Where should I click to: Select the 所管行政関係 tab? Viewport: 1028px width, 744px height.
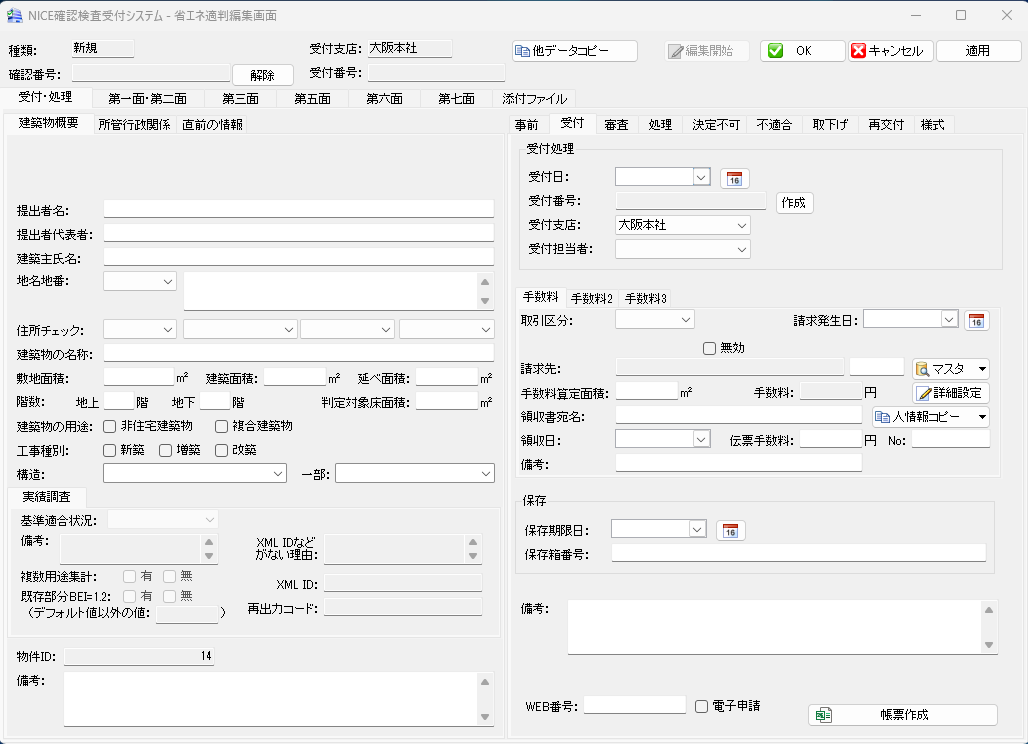point(135,125)
